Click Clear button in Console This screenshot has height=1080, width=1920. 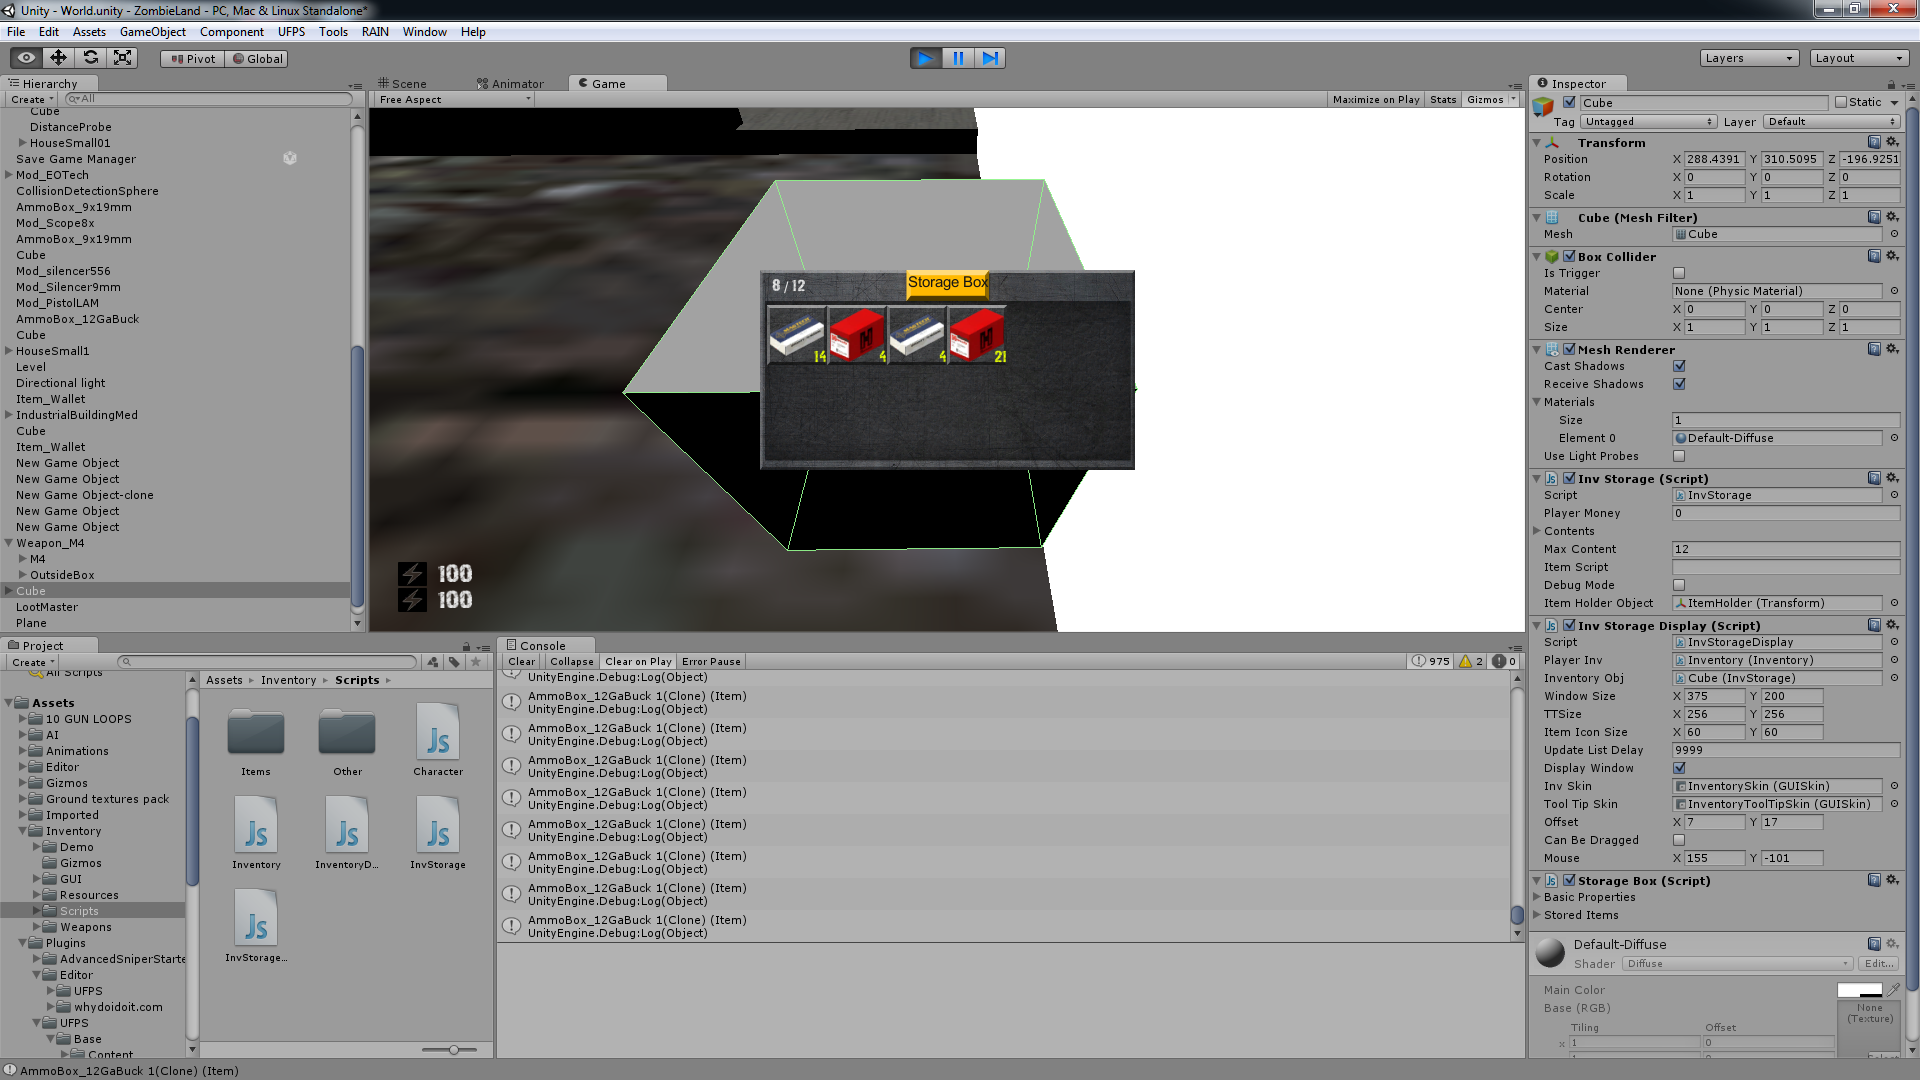(x=521, y=661)
